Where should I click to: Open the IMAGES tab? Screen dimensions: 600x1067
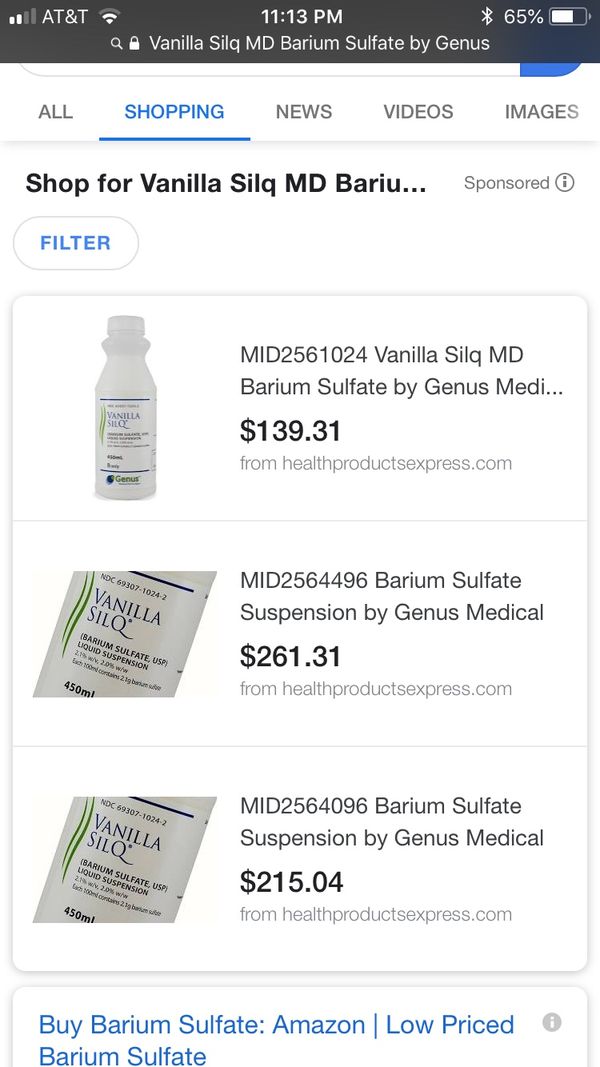(542, 111)
